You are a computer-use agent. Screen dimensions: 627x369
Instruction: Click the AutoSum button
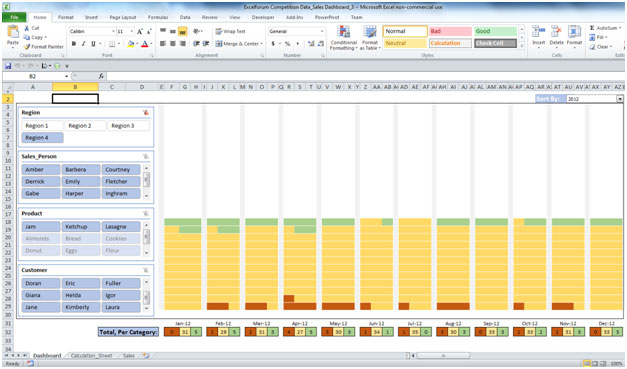coord(605,28)
